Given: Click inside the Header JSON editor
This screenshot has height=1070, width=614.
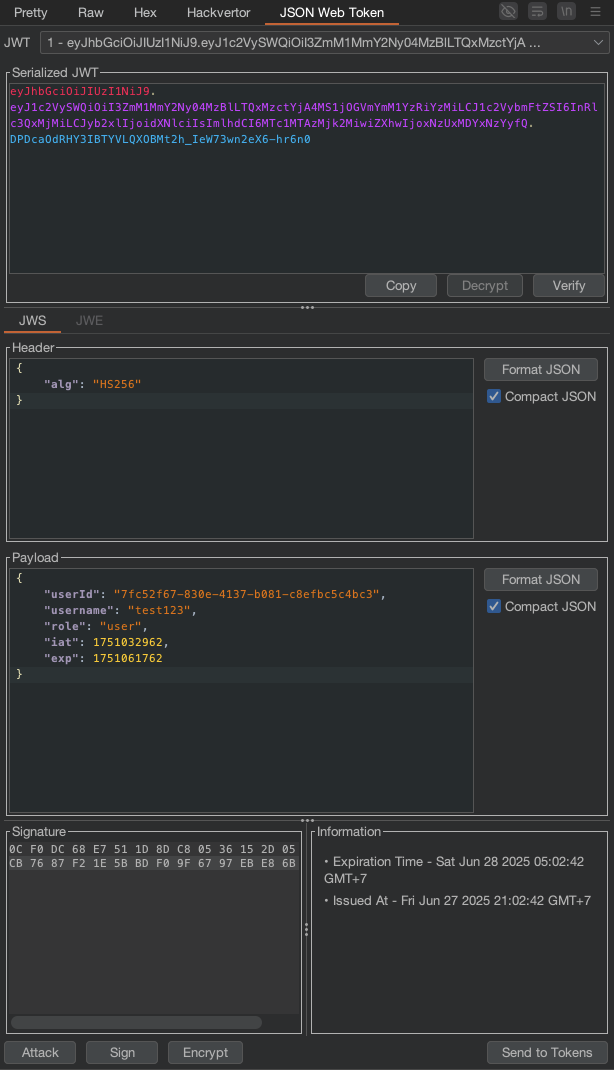Looking at the screenshot, I should click(241, 448).
